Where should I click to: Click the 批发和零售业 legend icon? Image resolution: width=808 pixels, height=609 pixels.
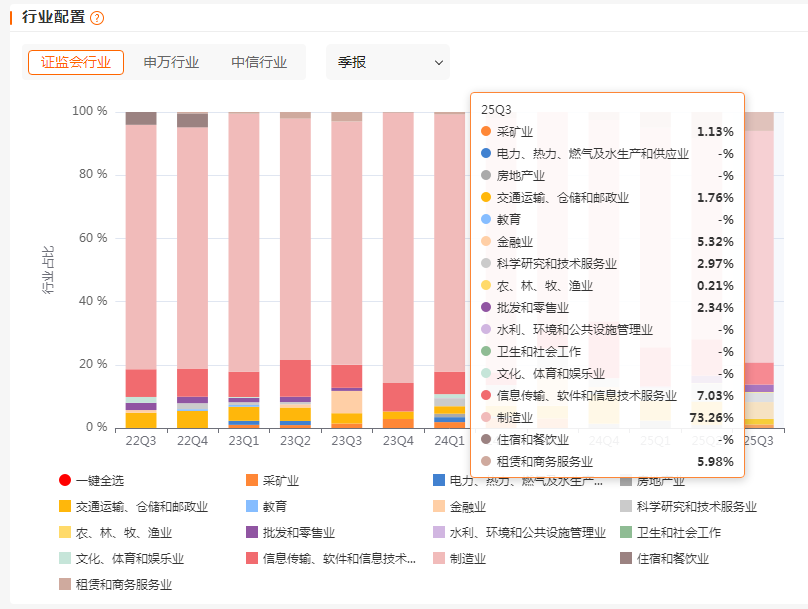pos(252,533)
